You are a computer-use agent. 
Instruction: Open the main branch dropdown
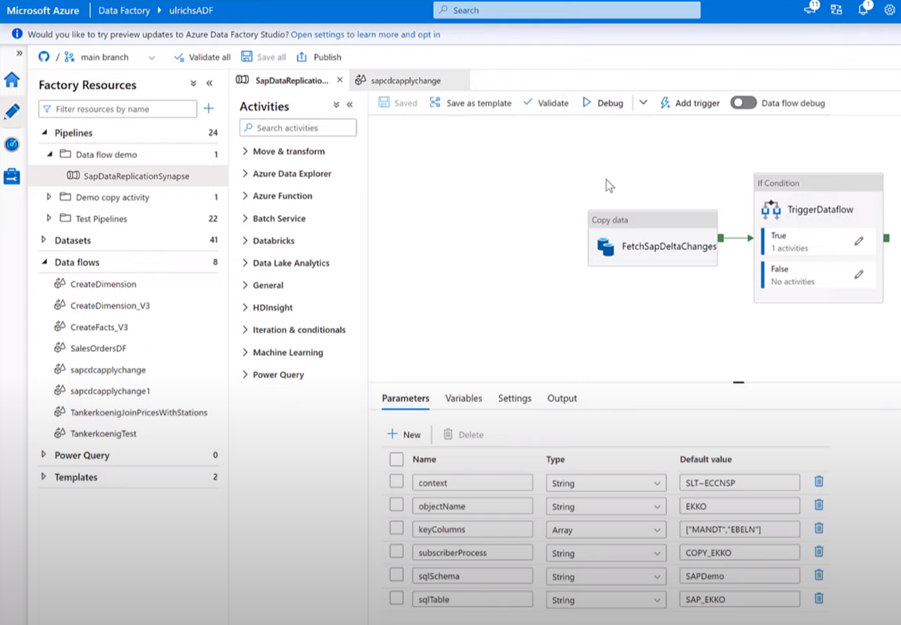[x=152, y=57]
